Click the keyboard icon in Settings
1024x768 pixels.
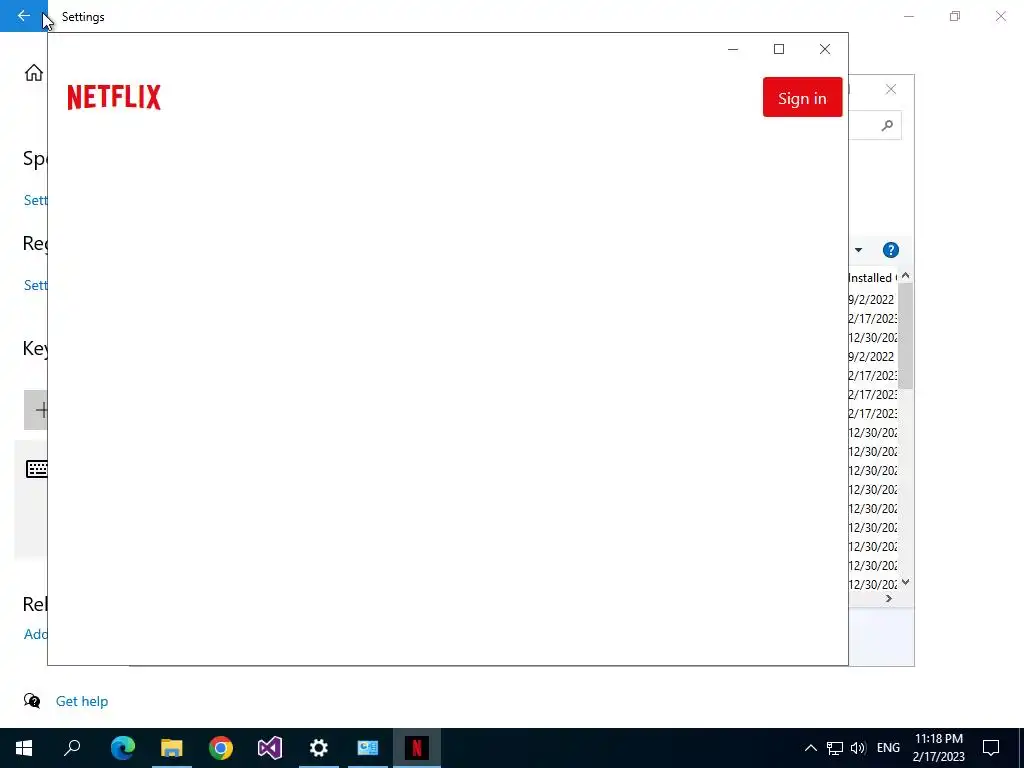pyautogui.click(x=37, y=468)
